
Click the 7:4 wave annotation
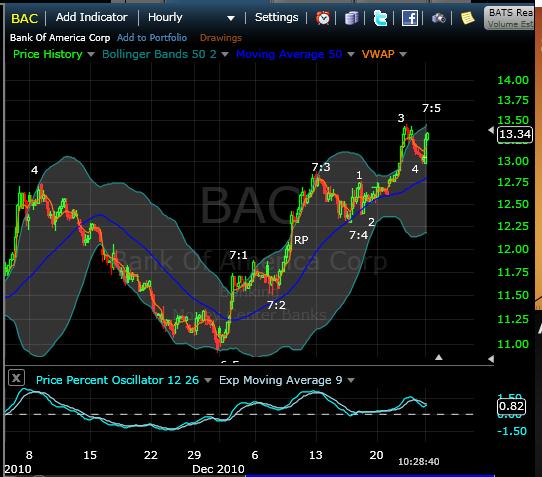358,235
